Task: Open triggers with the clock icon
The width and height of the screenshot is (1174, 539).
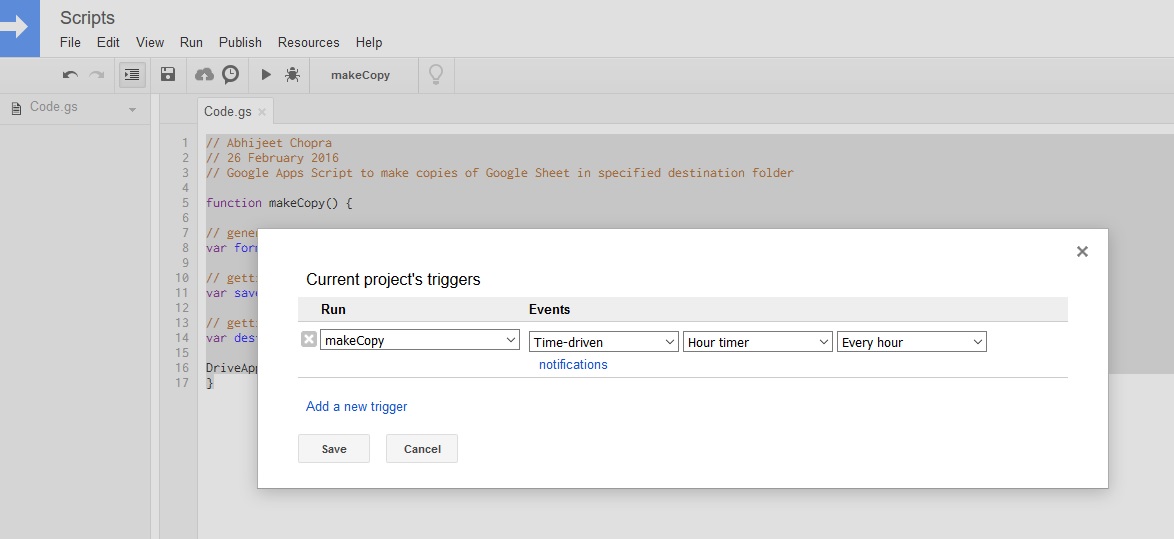Action: click(231, 75)
